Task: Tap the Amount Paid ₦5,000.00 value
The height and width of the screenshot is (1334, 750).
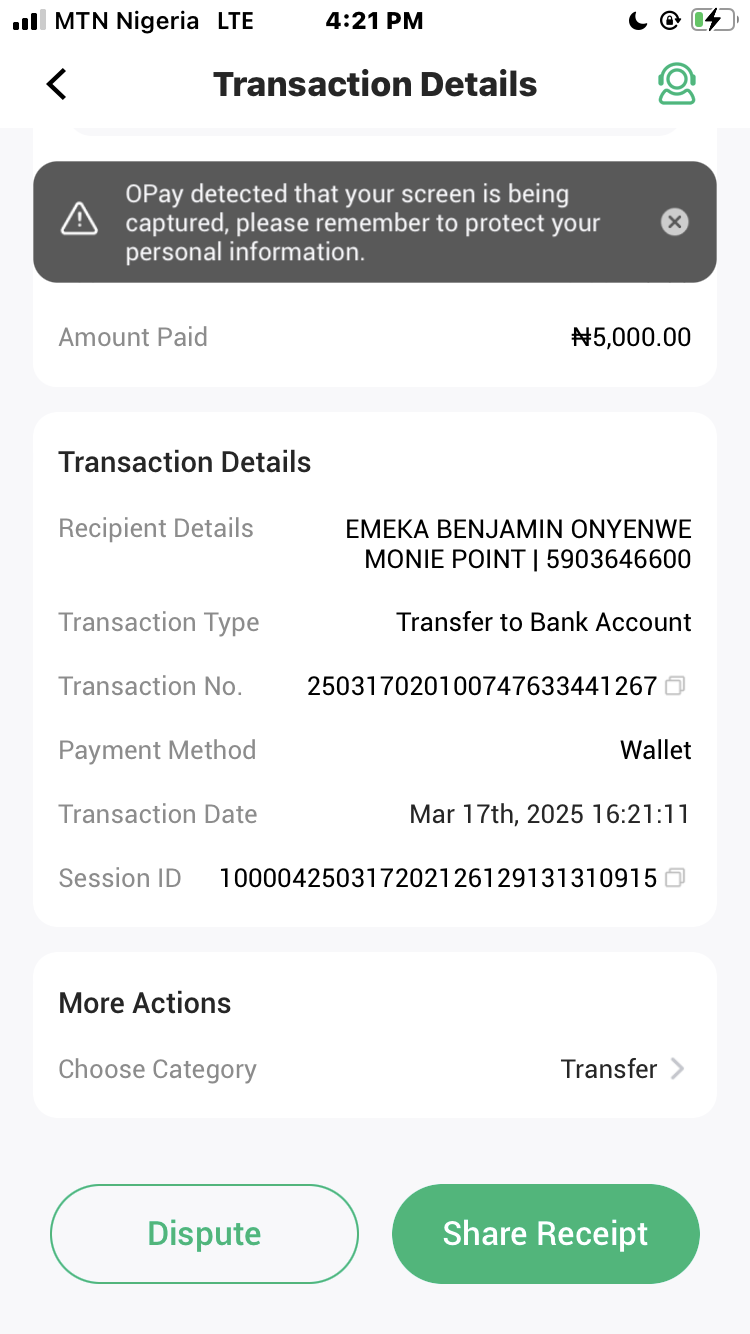Action: click(631, 337)
